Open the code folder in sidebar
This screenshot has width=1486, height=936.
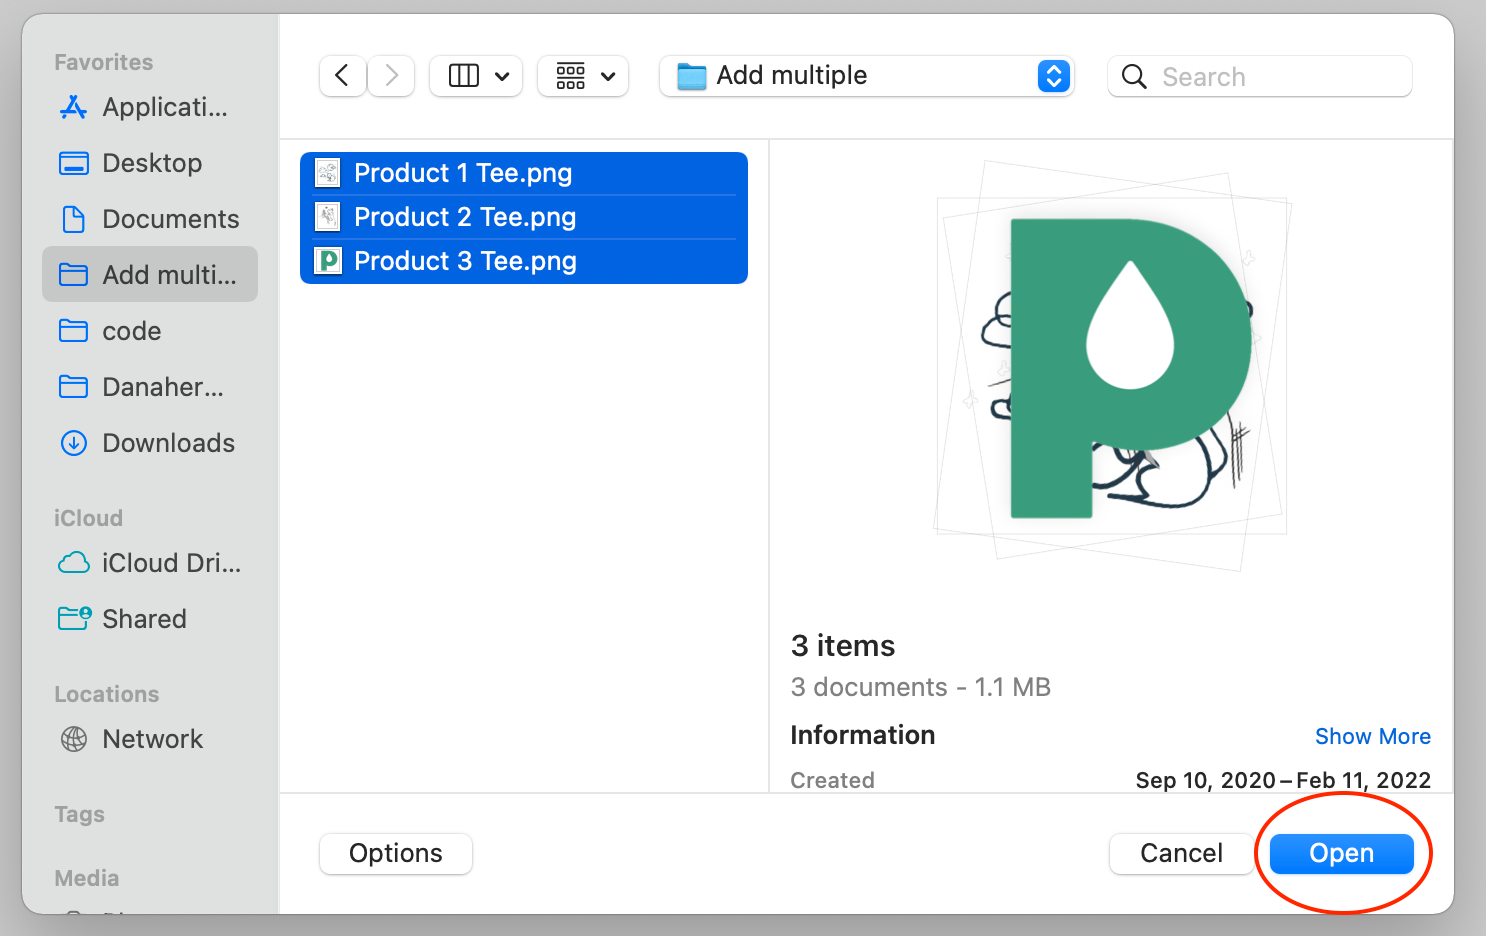[x=150, y=331]
